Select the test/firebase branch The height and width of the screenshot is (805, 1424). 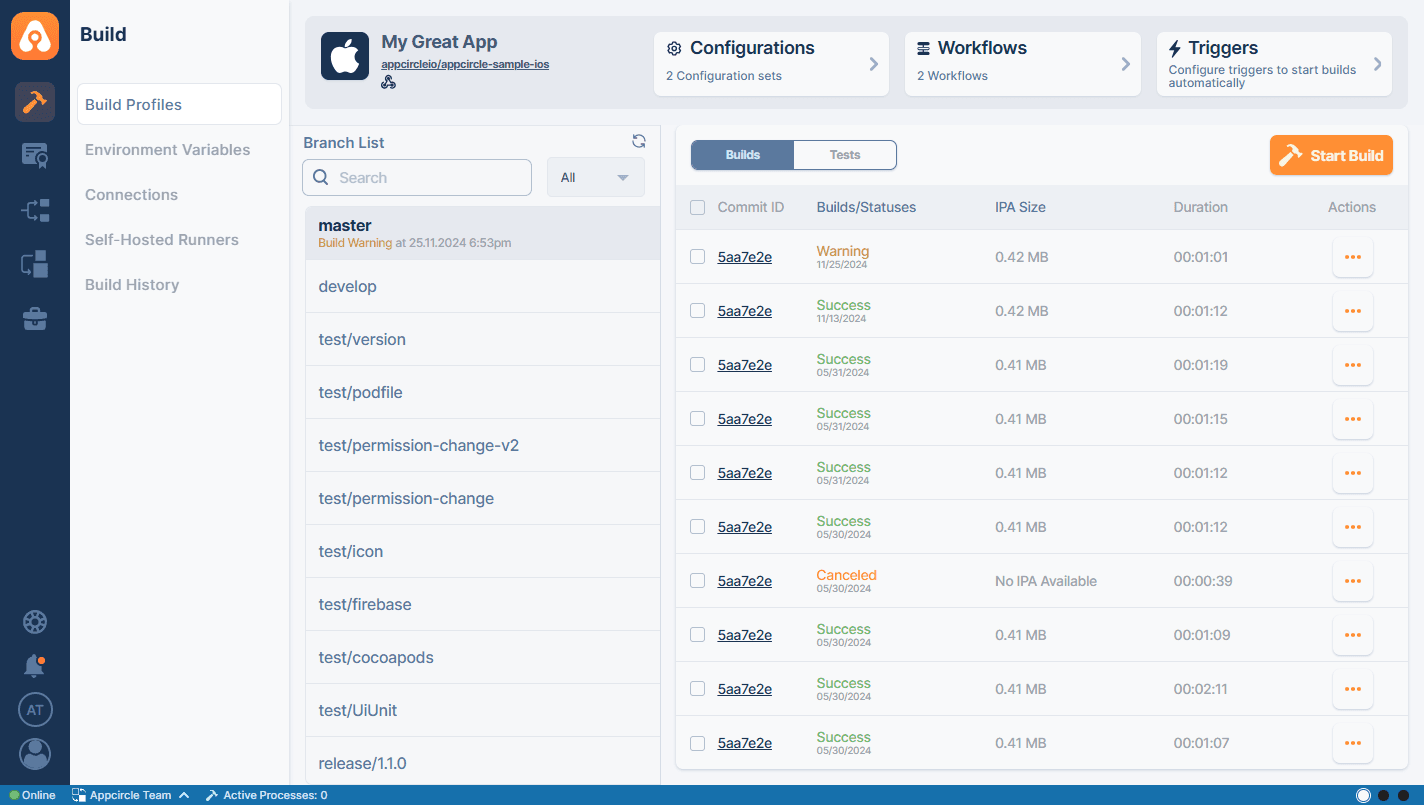click(483, 604)
